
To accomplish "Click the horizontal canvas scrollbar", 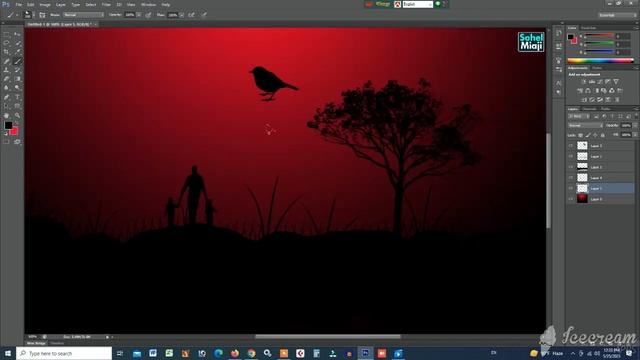I will tap(328, 337).
